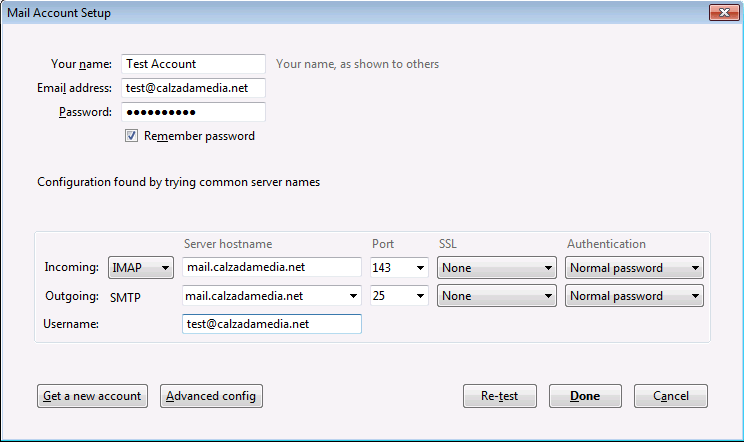Click the Get a new account button
This screenshot has width=744, height=442.
93,396
